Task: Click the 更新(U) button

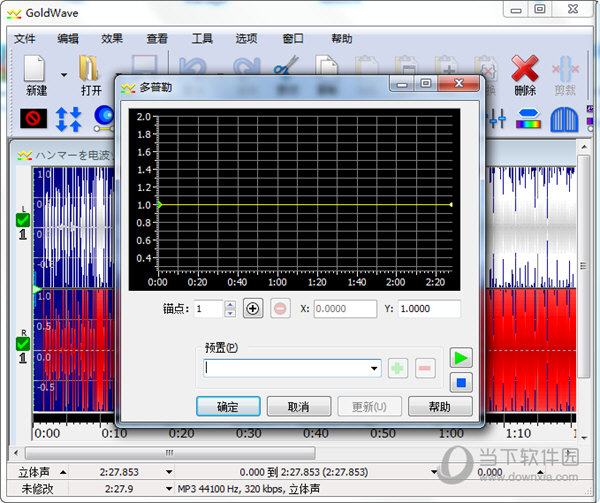Action: (x=369, y=406)
